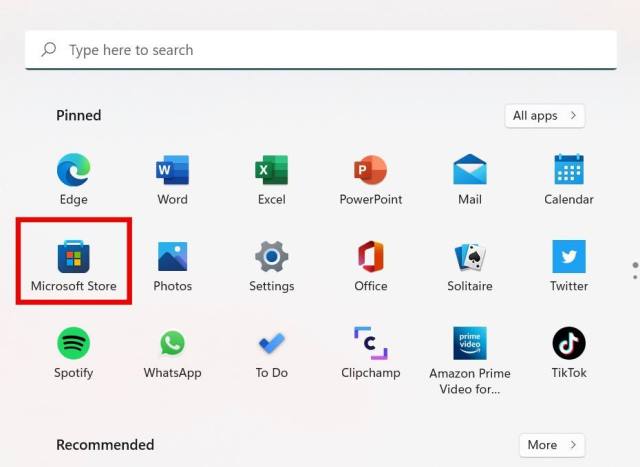
Task: Open the Twitter app
Action: click(x=569, y=265)
